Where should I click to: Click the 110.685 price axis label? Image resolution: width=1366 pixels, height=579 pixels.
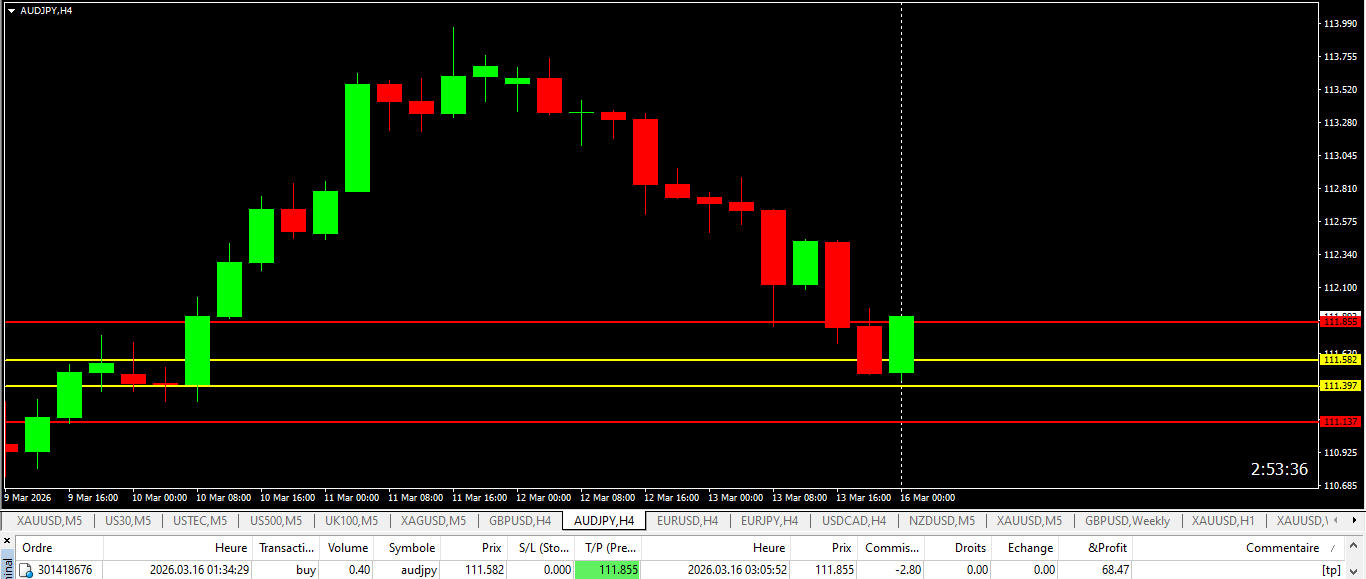(1340, 486)
